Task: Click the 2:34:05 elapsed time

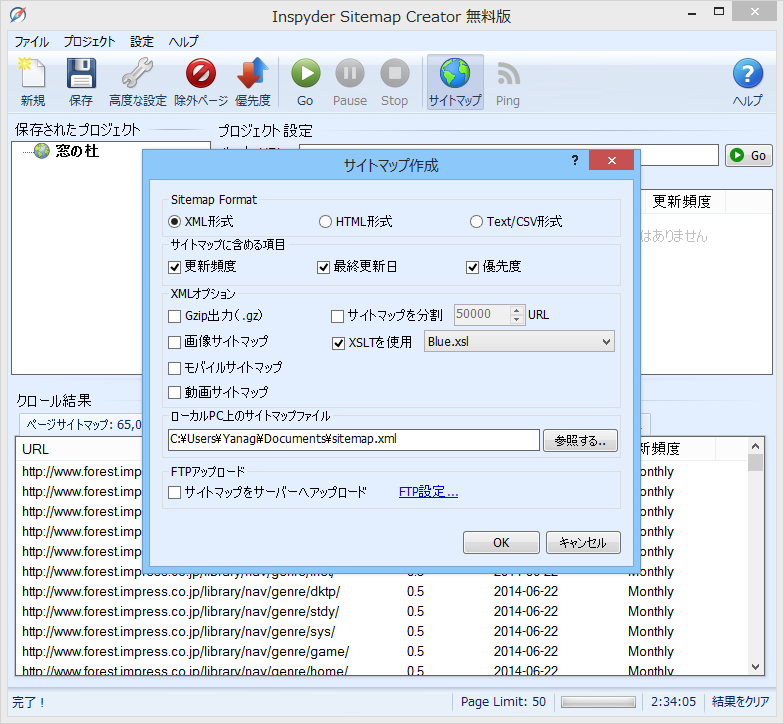Action: [x=674, y=702]
